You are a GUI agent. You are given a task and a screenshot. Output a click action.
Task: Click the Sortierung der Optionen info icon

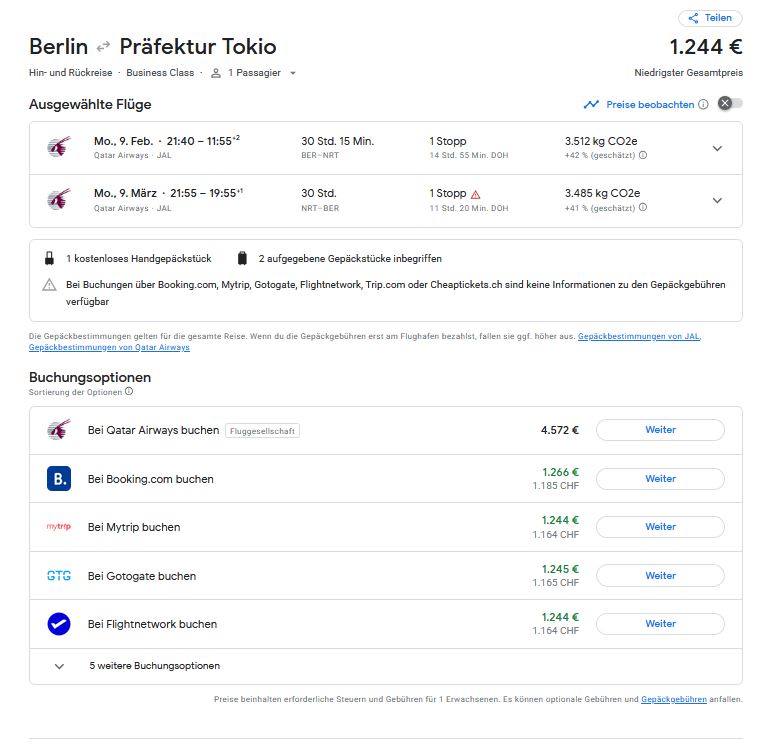[129, 392]
